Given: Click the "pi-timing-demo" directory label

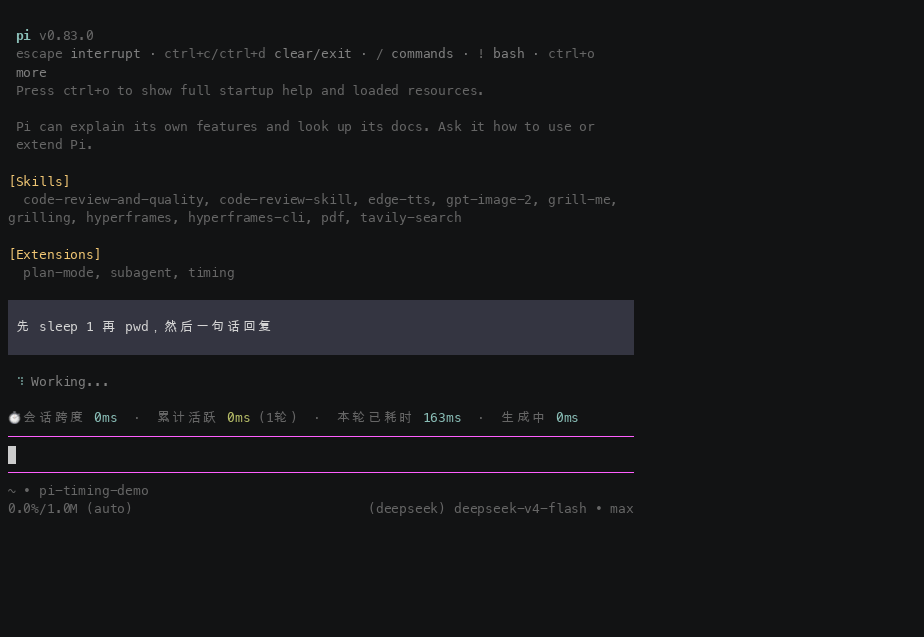Looking at the screenshot, I should coord(94,491).
